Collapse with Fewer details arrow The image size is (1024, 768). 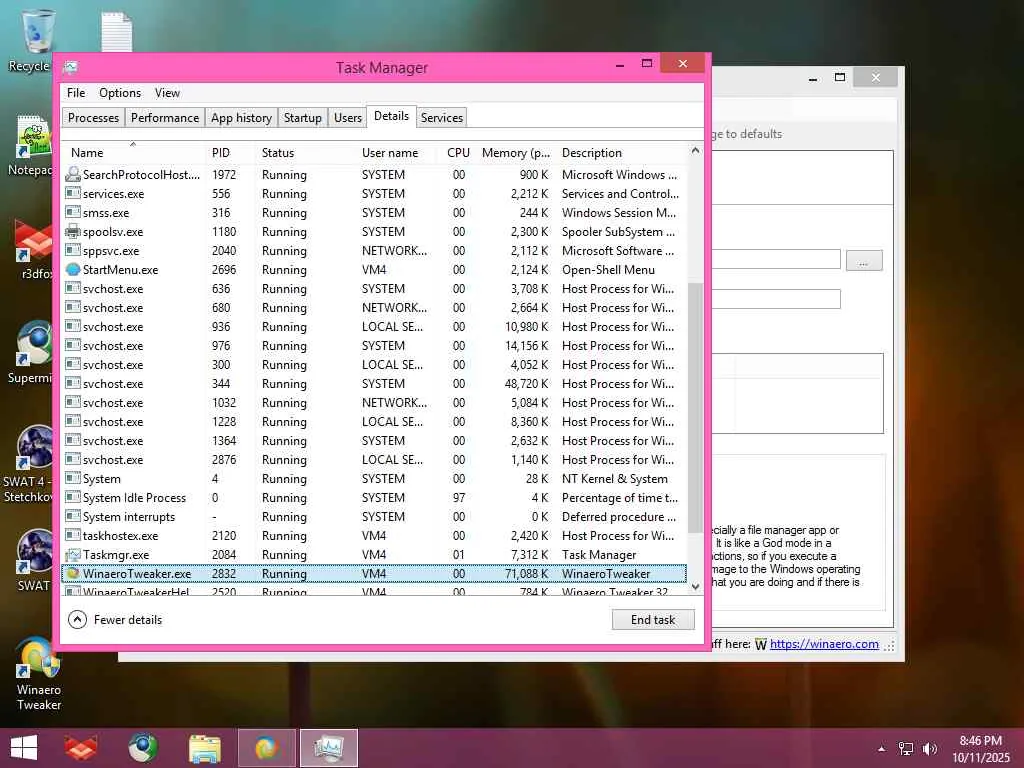(77, 620)
